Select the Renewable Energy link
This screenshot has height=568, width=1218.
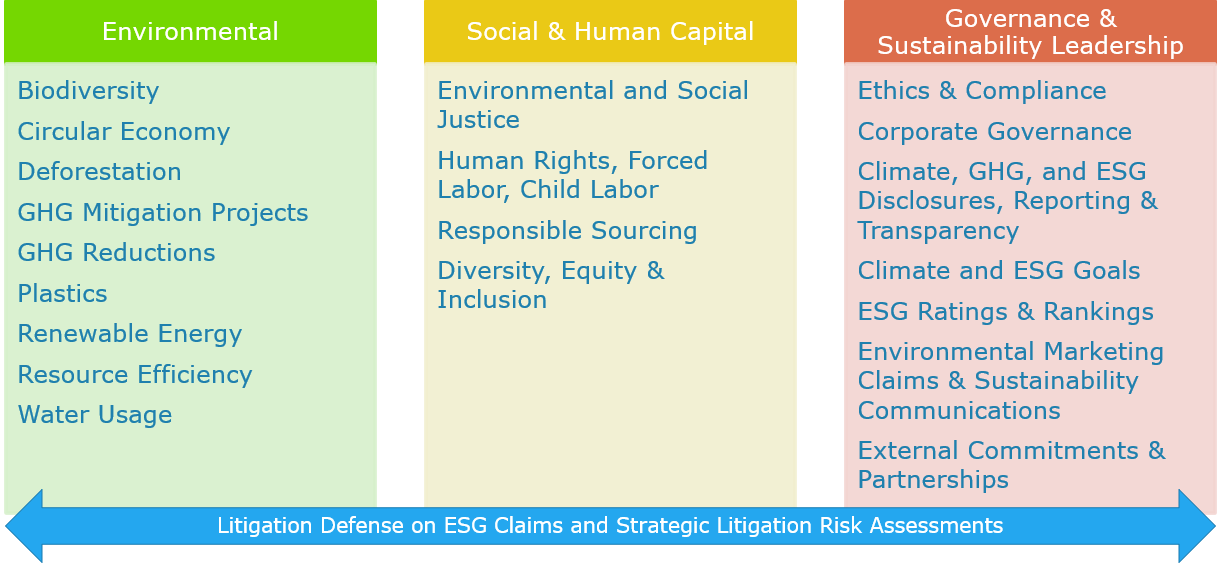[x=130, y=334]
